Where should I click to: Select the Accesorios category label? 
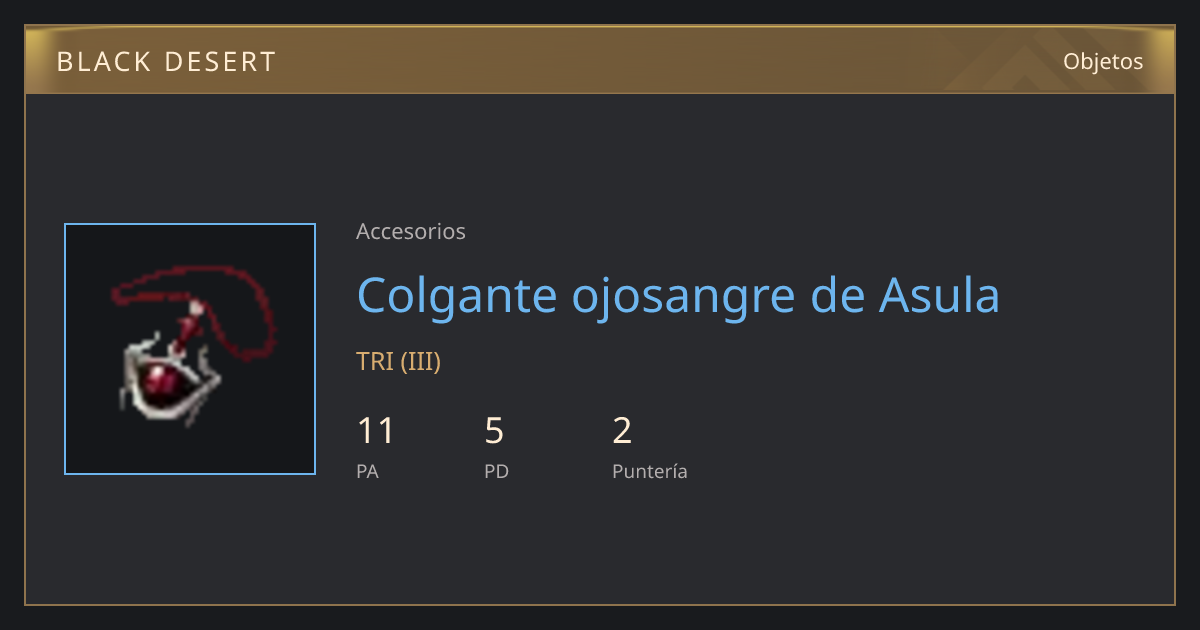tap(411, 231)
